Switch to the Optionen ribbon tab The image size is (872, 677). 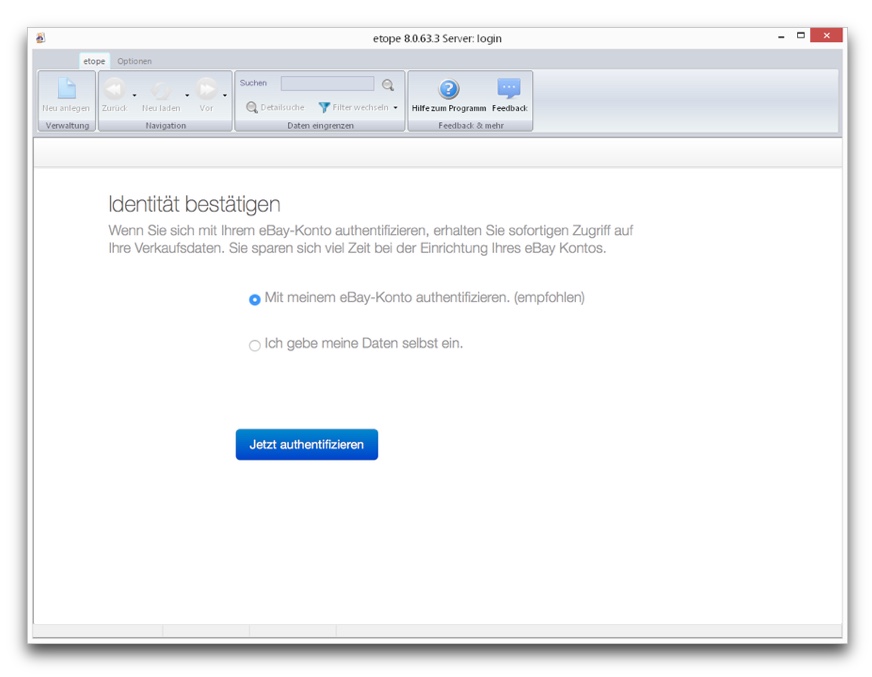click(x=135, y=61)
